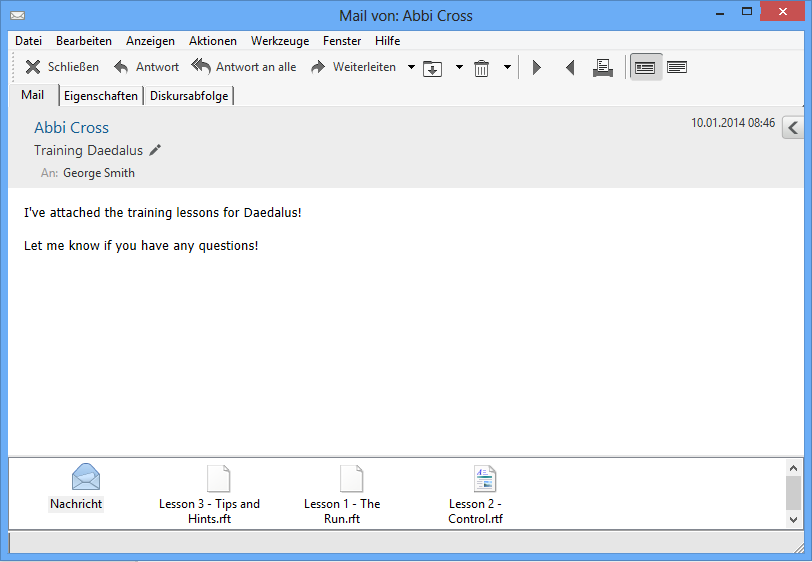
Task: Open the Aktionen menu
Action: pos(213,41)
